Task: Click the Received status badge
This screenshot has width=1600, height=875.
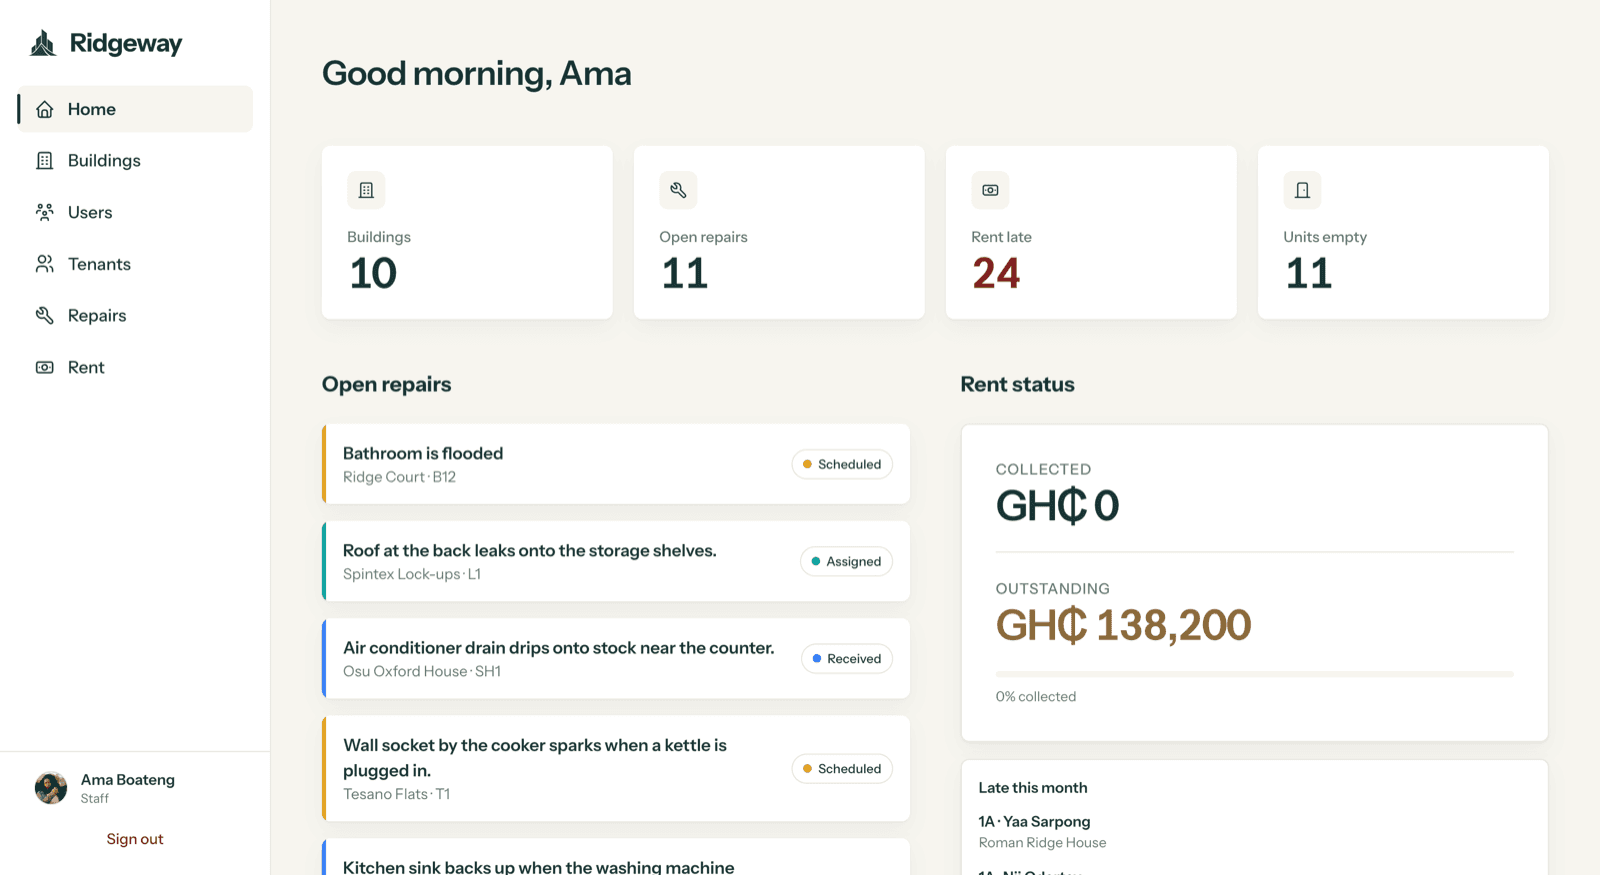Action: coord(847,658)
